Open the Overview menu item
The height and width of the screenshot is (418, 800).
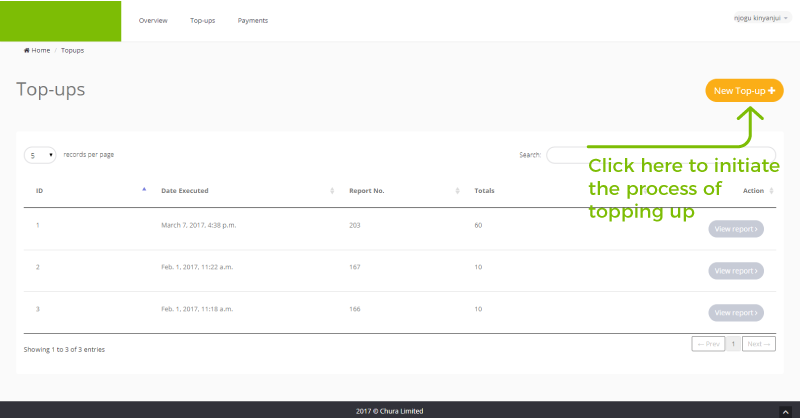click(x=153, y=21)
